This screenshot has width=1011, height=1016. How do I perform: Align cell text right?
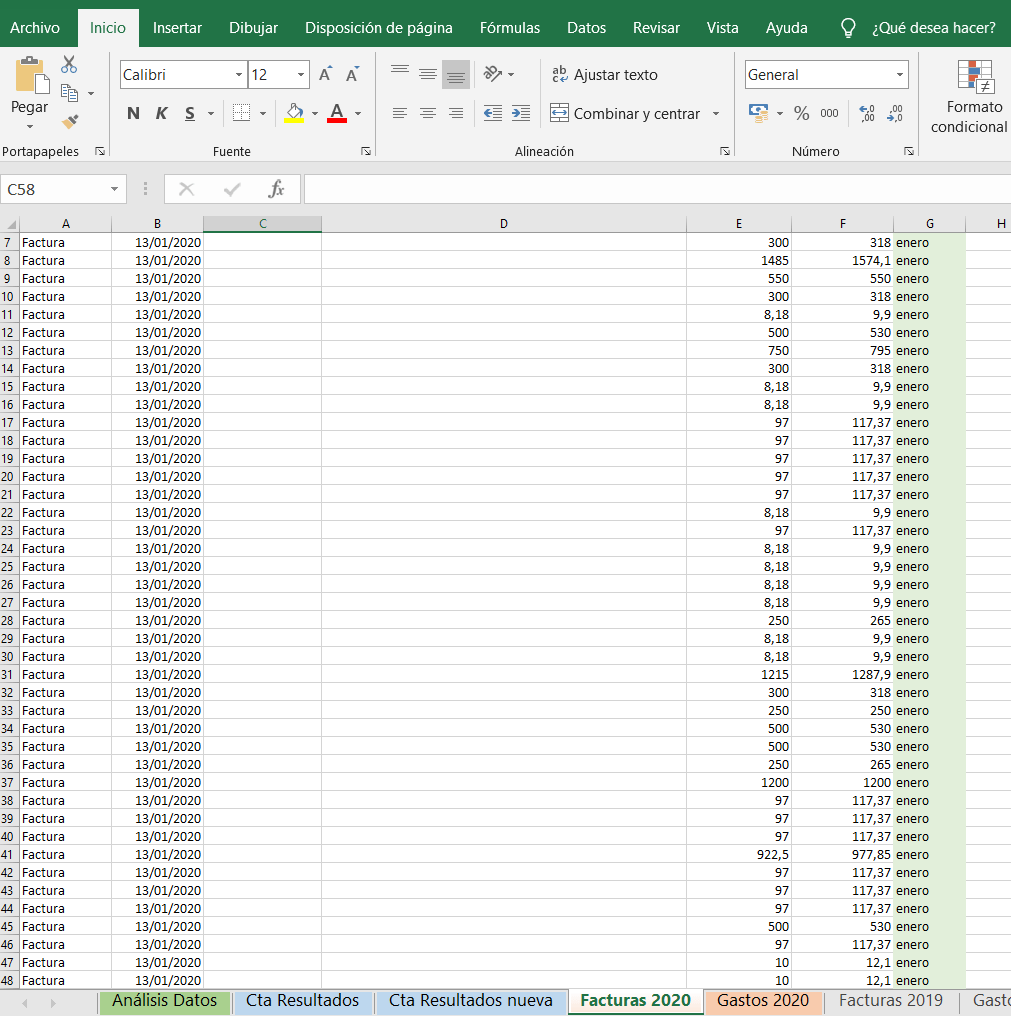point(456,113)
